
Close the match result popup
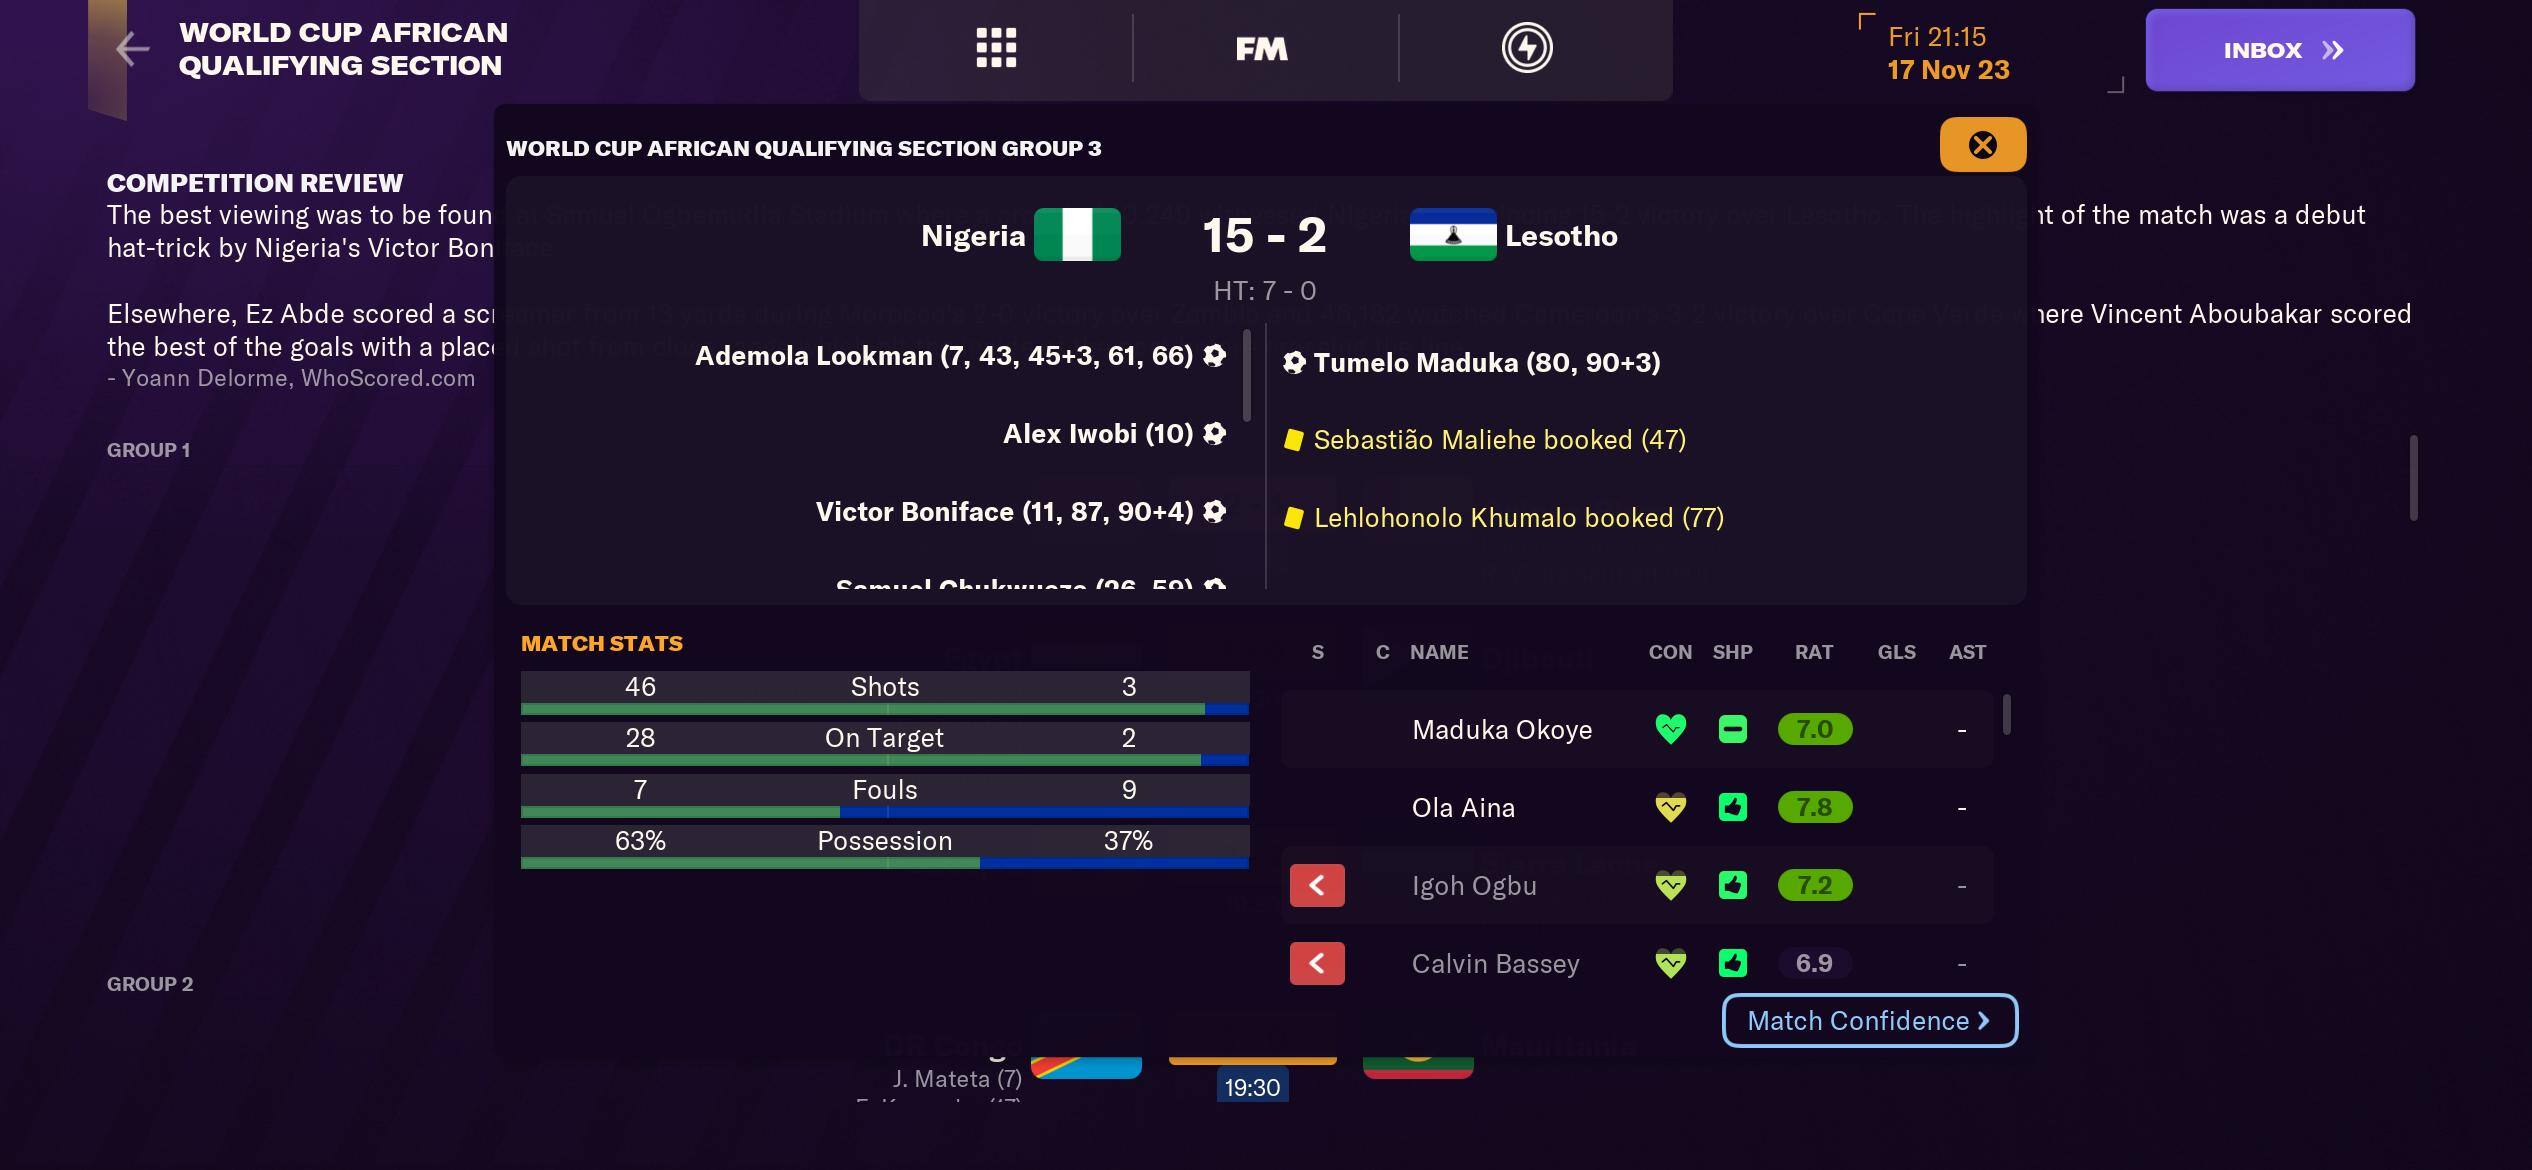coord(1982,145)
